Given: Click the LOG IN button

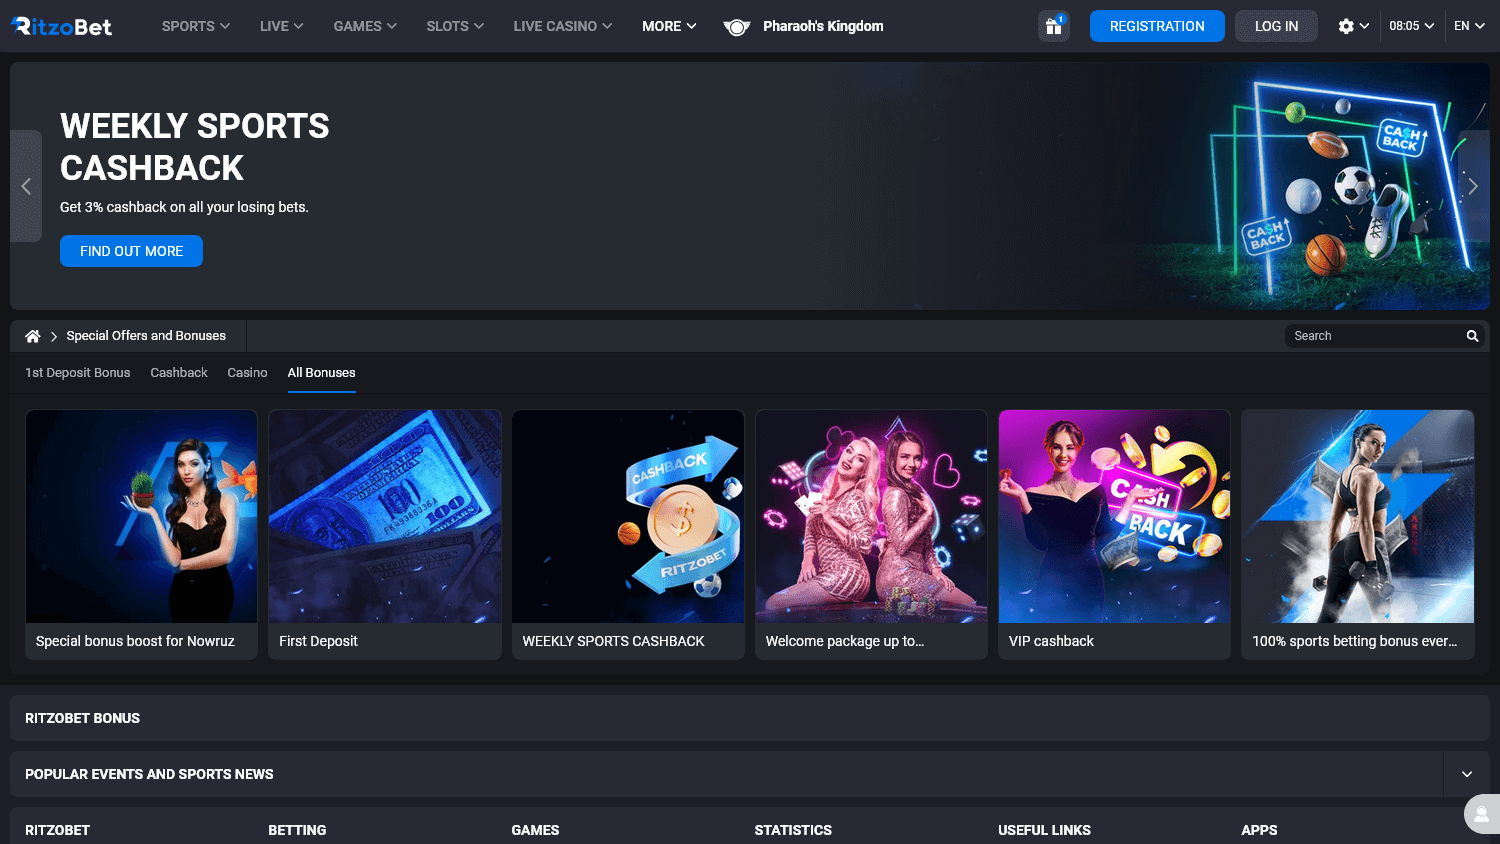Looking at the screenshot, I should (1276, 26).
